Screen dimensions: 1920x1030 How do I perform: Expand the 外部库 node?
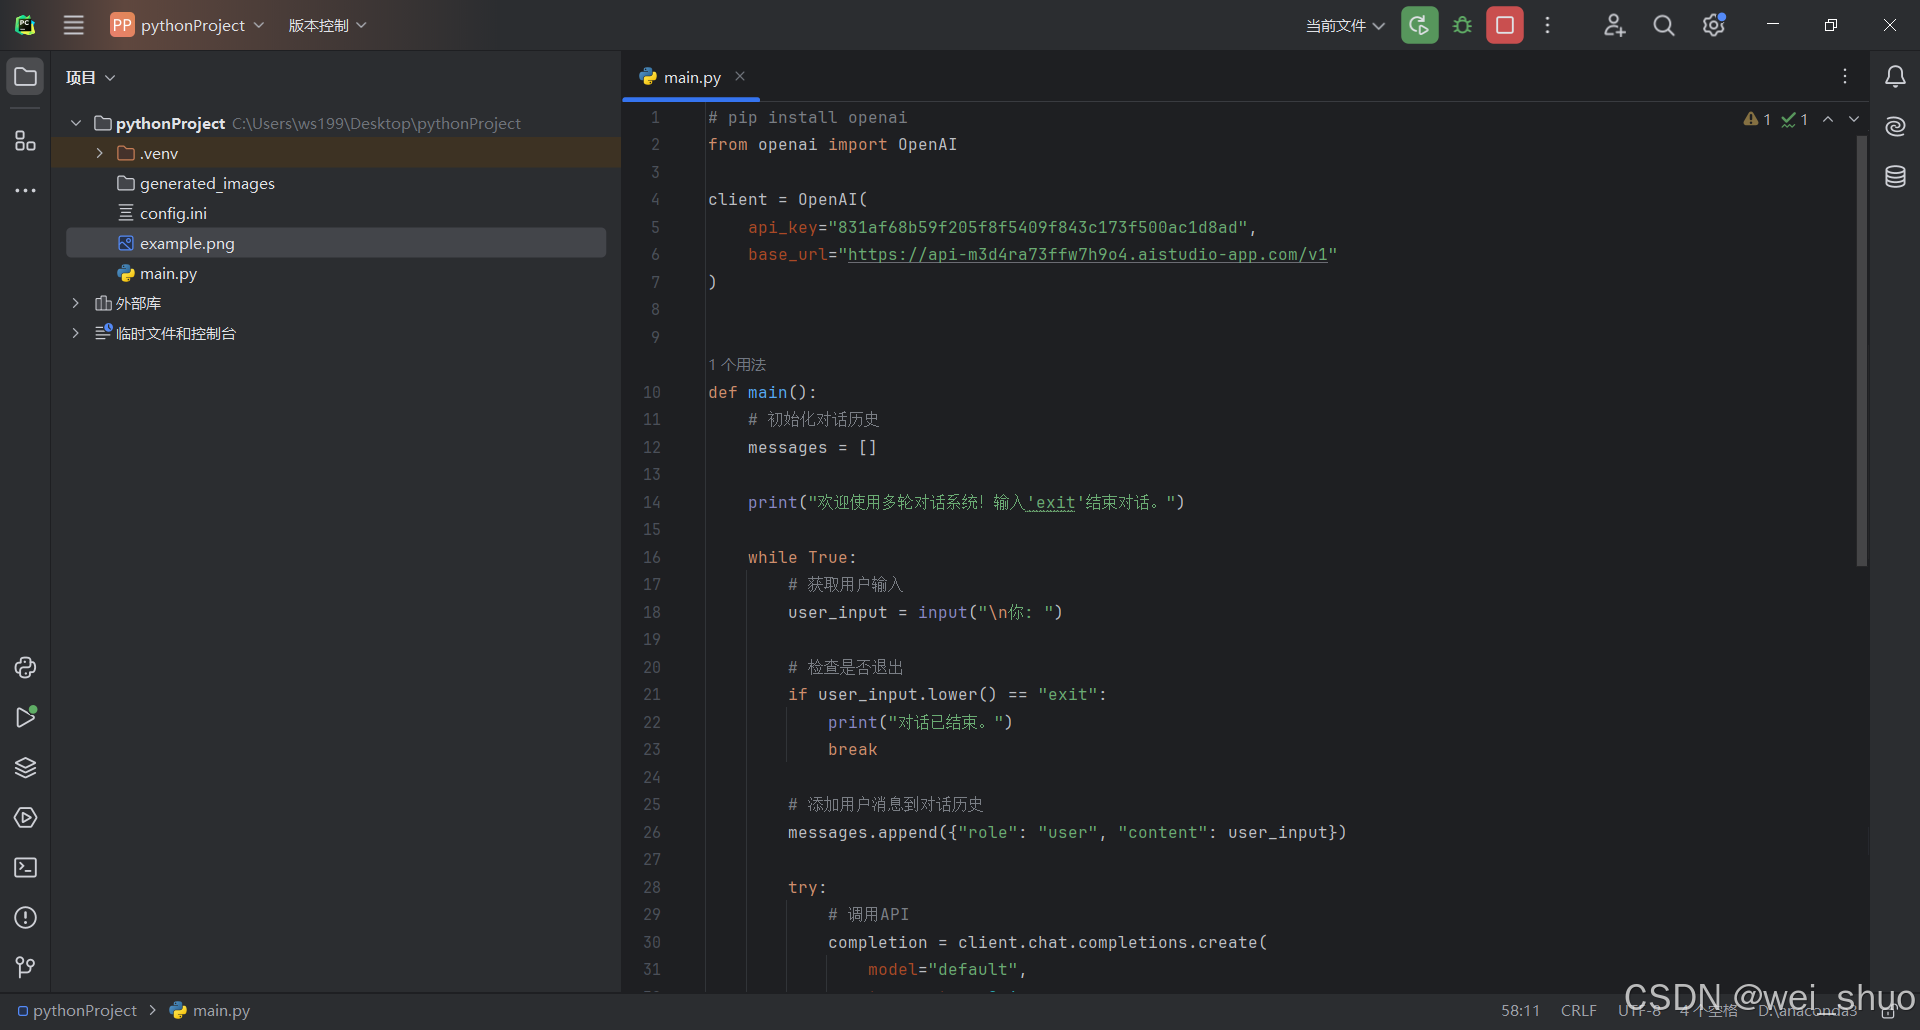tap(76, 303)
